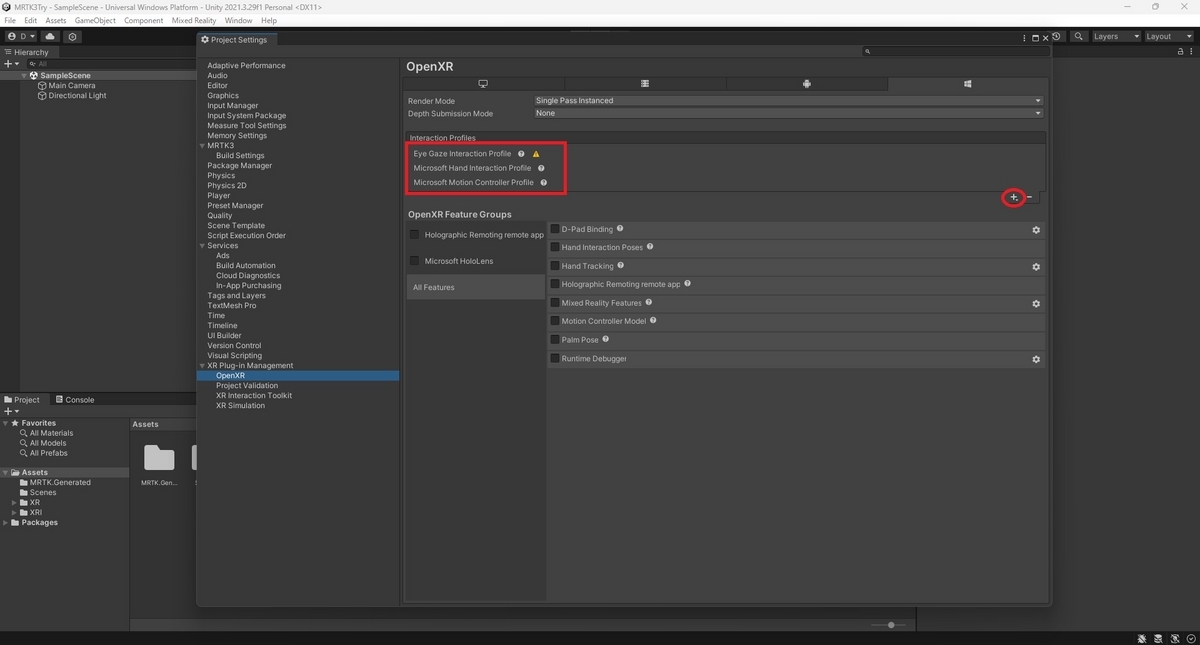Expand the Packages folder in Project panel

pyautogui.click(x=6, y=523)
